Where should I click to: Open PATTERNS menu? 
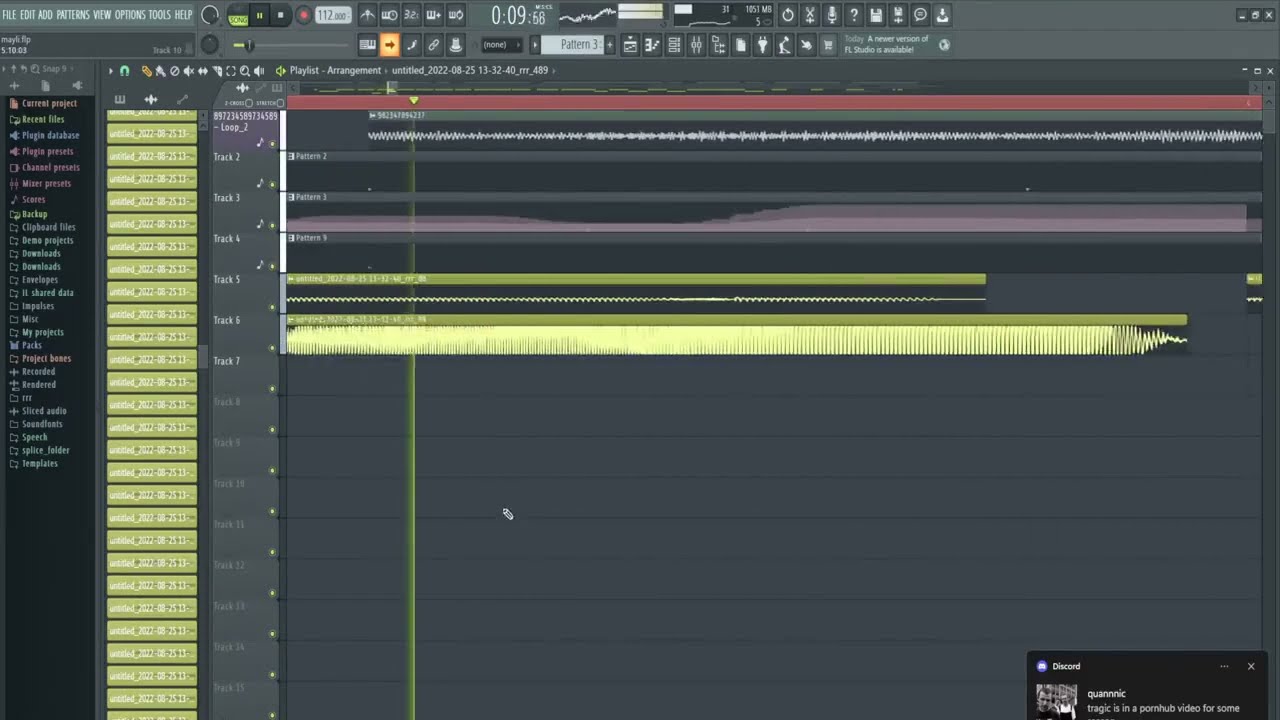[73, 15]
